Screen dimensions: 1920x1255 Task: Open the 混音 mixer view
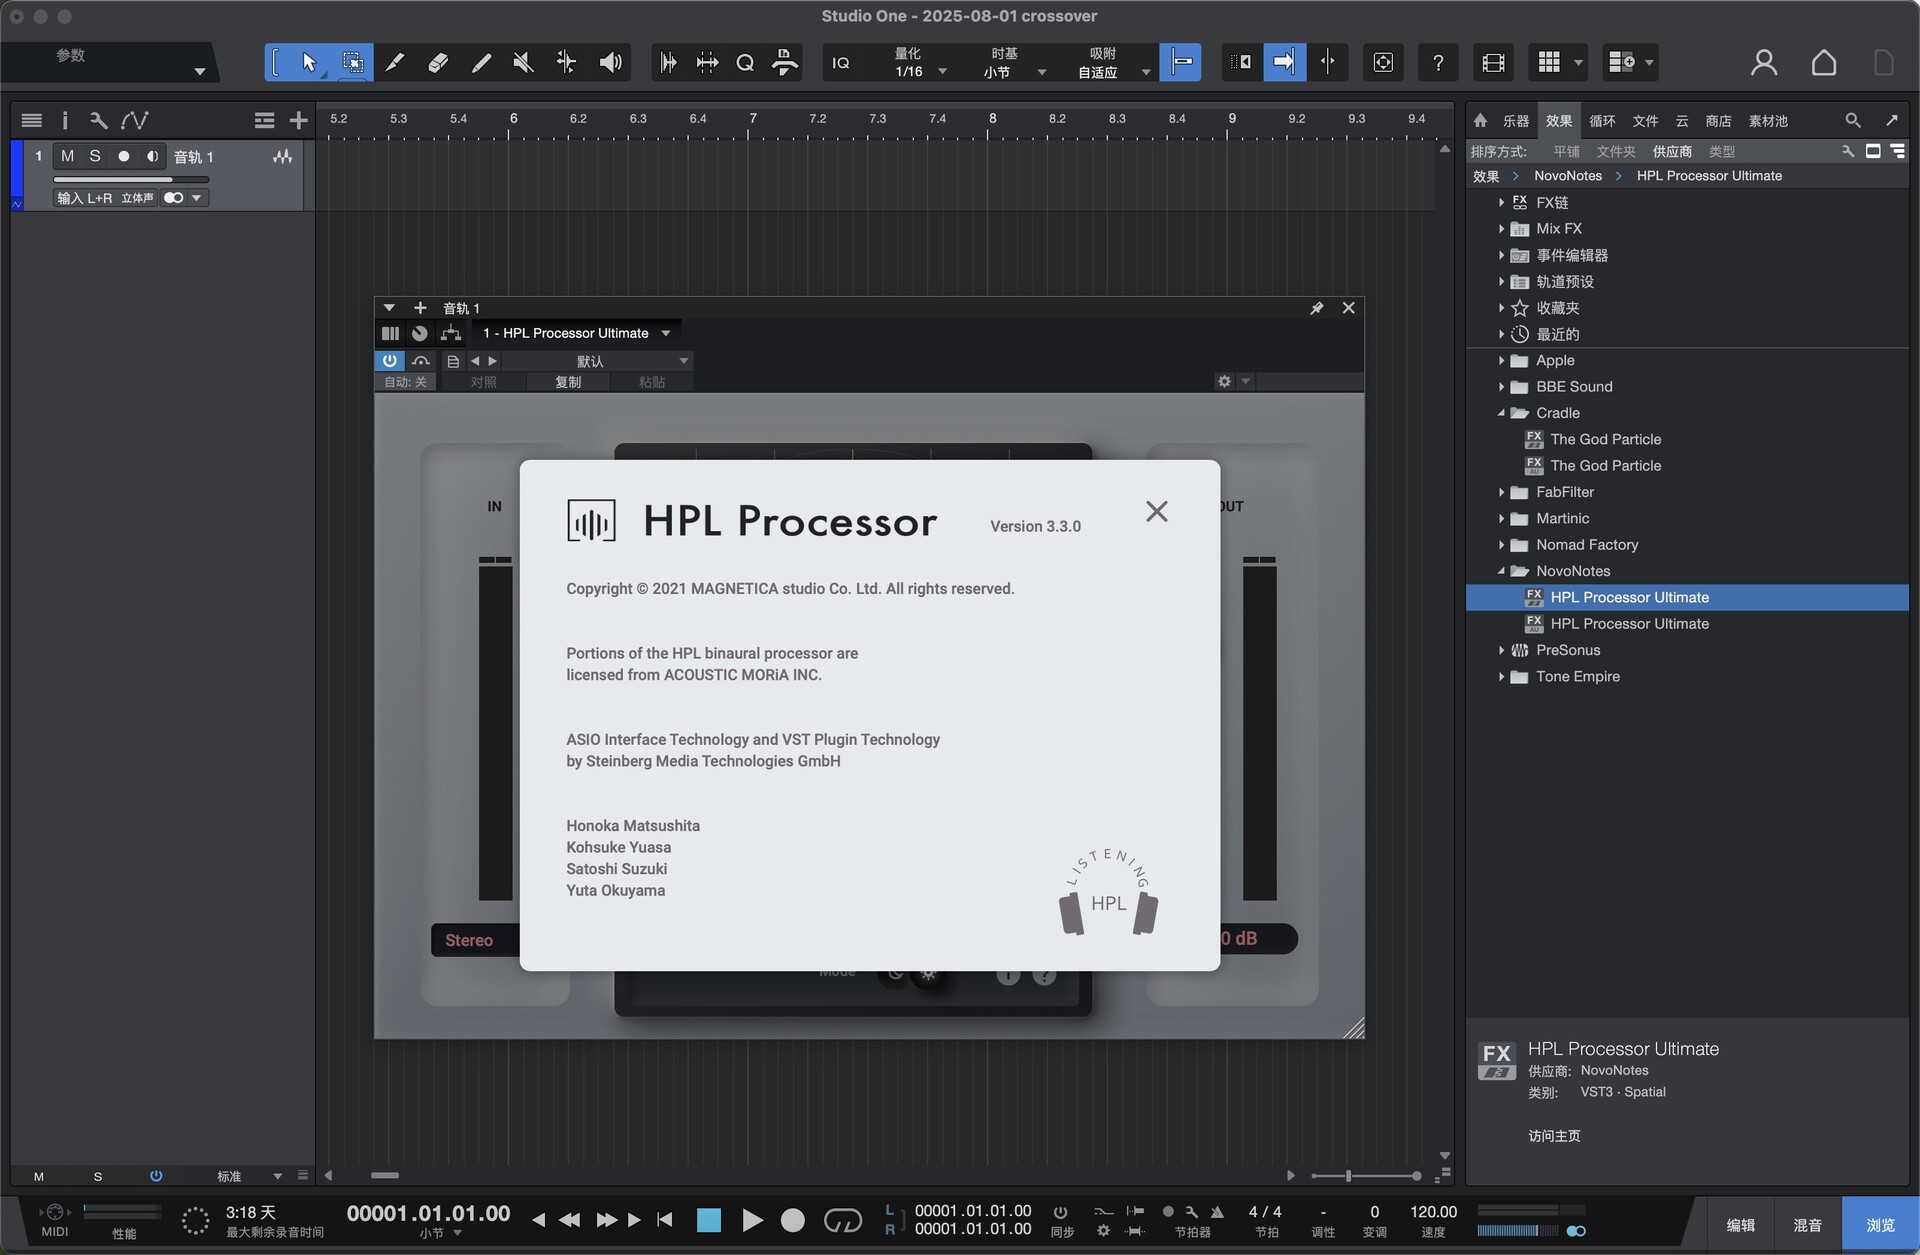pyautogui.click(x=1807, y=1225)
